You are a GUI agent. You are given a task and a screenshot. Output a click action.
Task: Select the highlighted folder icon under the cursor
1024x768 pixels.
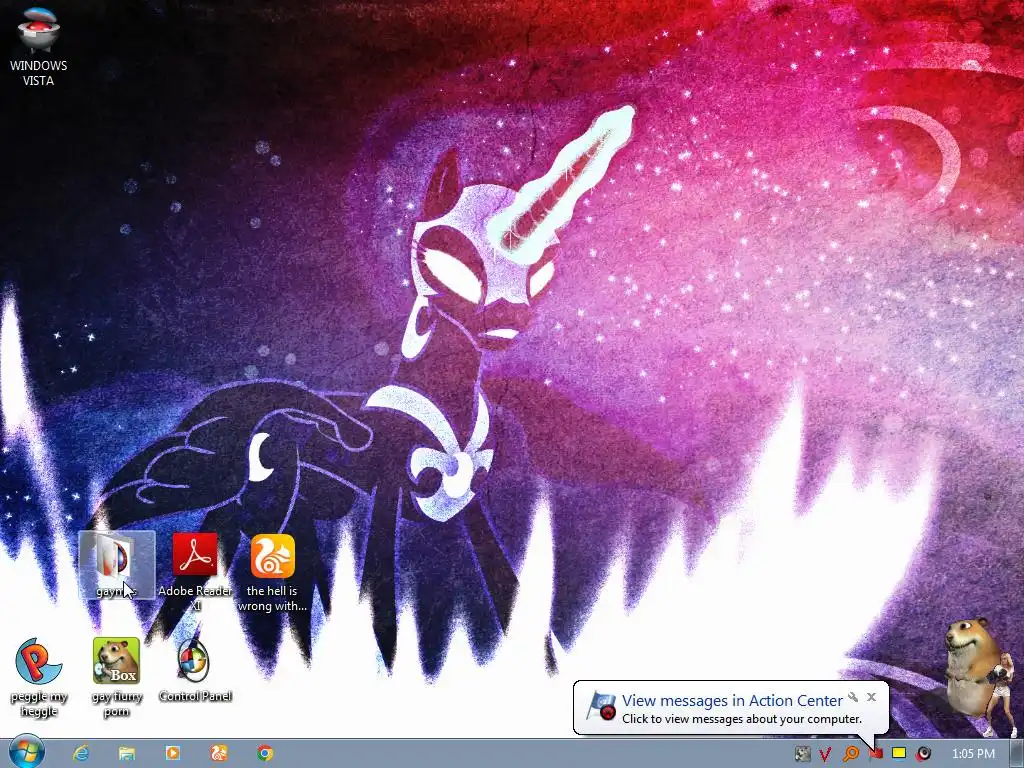coord(117,565)
